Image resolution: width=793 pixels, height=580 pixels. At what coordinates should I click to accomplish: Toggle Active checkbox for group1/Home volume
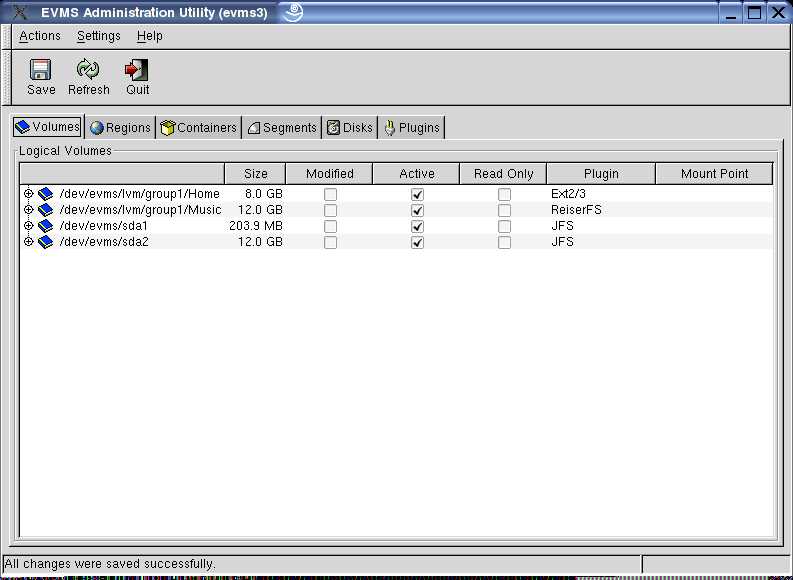click(x=417, y=194)
